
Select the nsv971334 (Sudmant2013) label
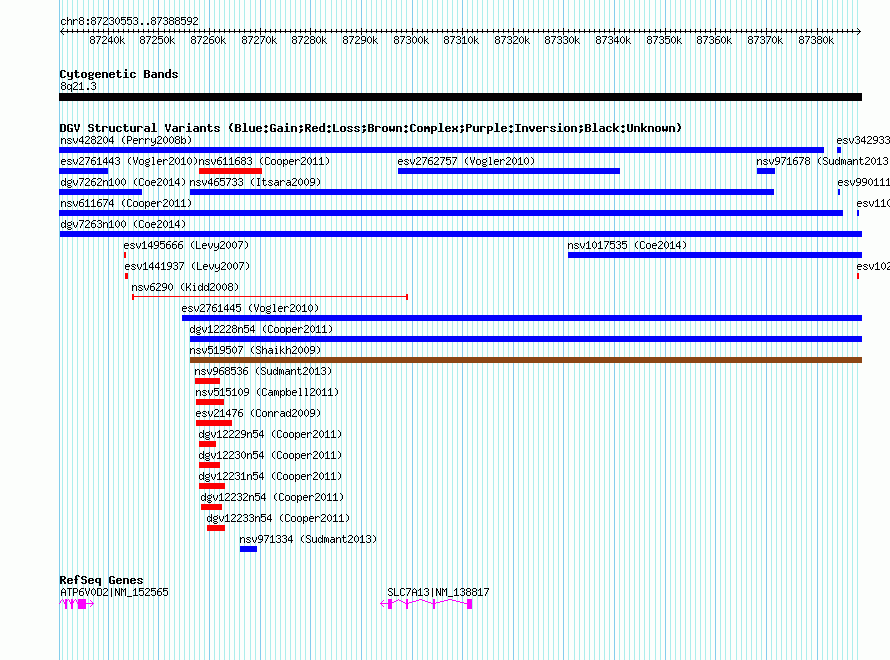[x=308, y=539]
